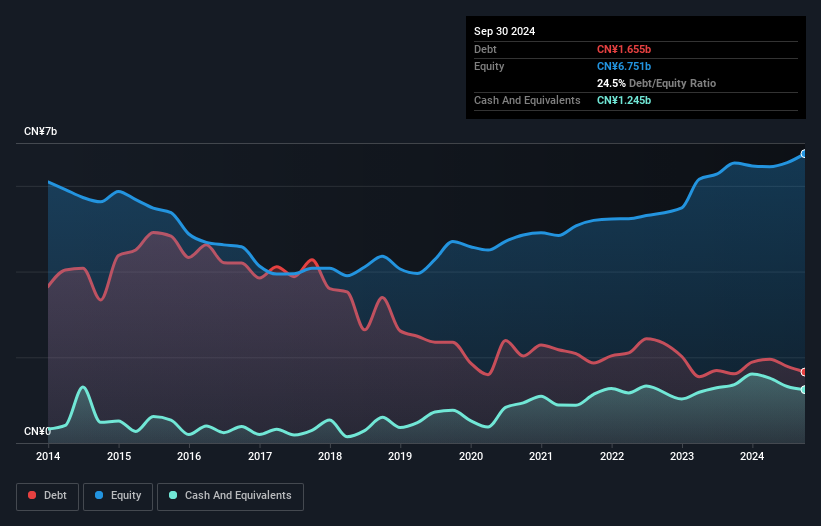Image resolution: width=821 pixels, height=526 pixels.
Task: Click the blue Equity end-point marker
Action: [804, 154]
